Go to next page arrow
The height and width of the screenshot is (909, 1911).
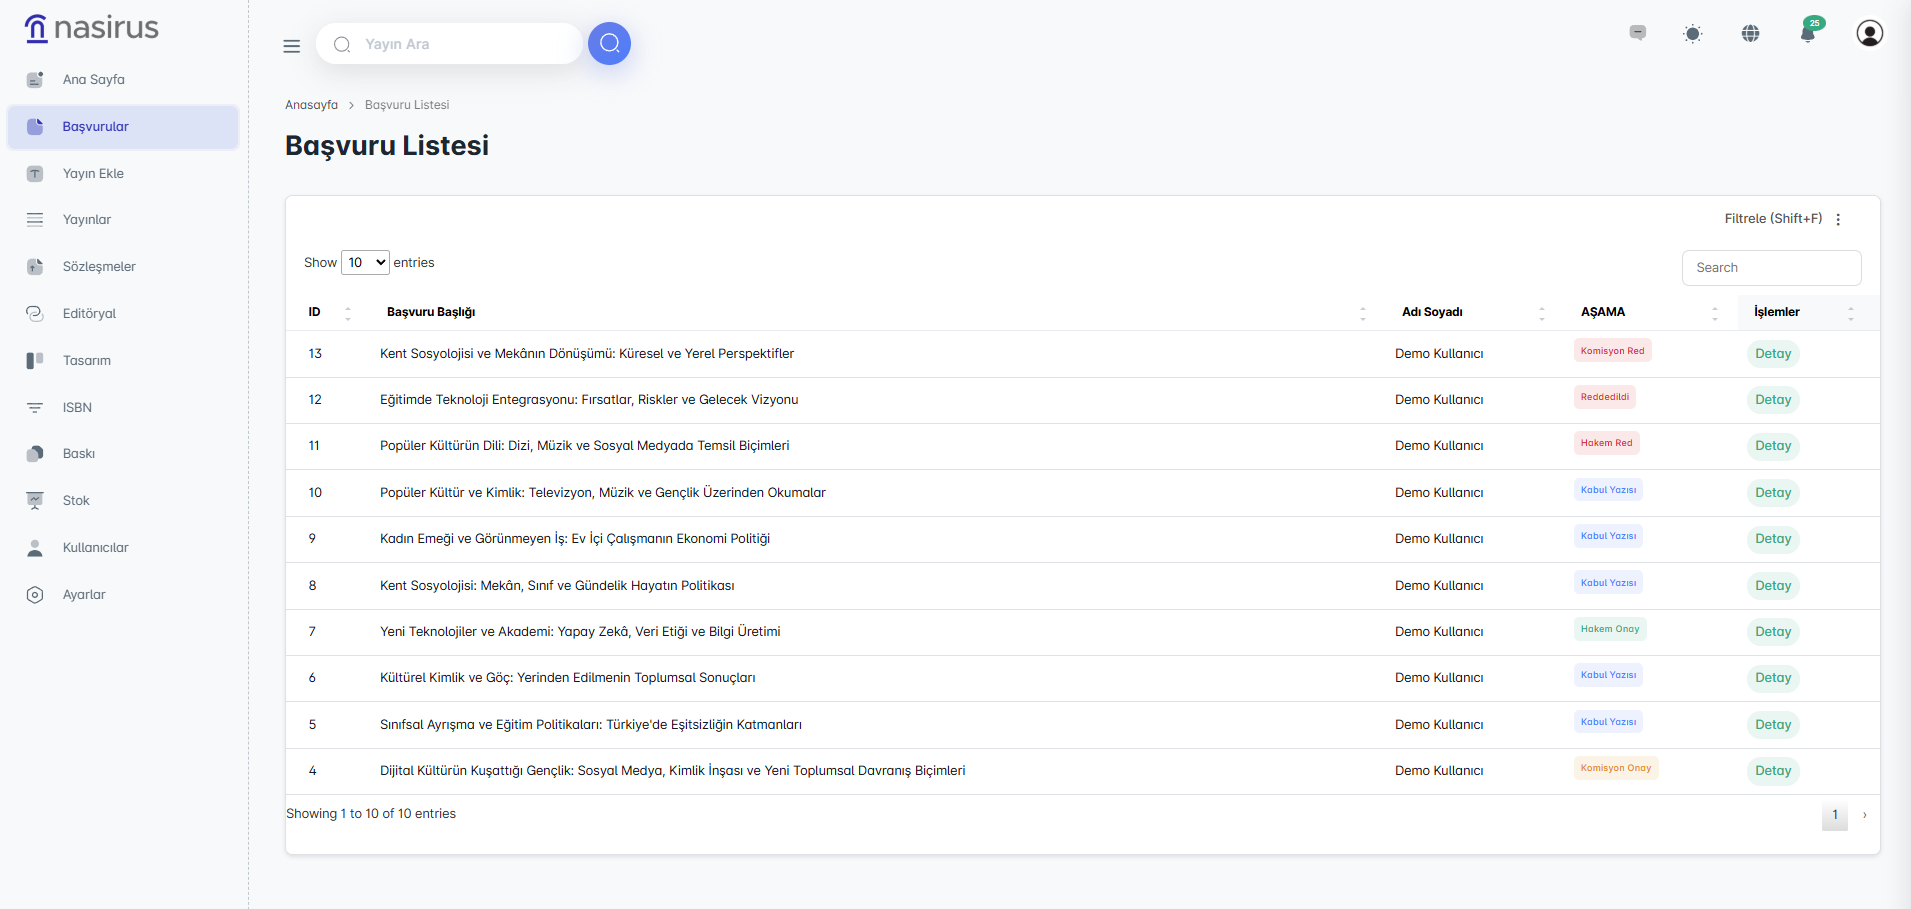(x=1864, y=815)
